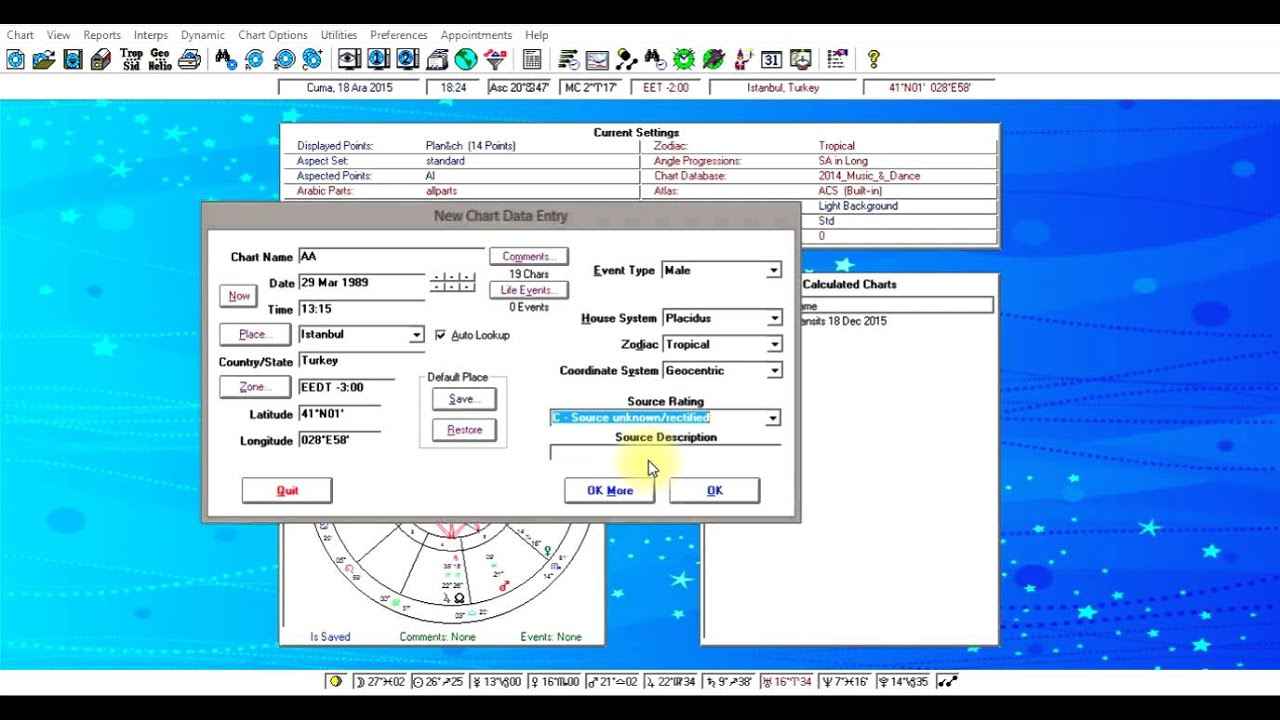Click the green globe icon in toolbar

pyautogui.click(x=466, y=60)
